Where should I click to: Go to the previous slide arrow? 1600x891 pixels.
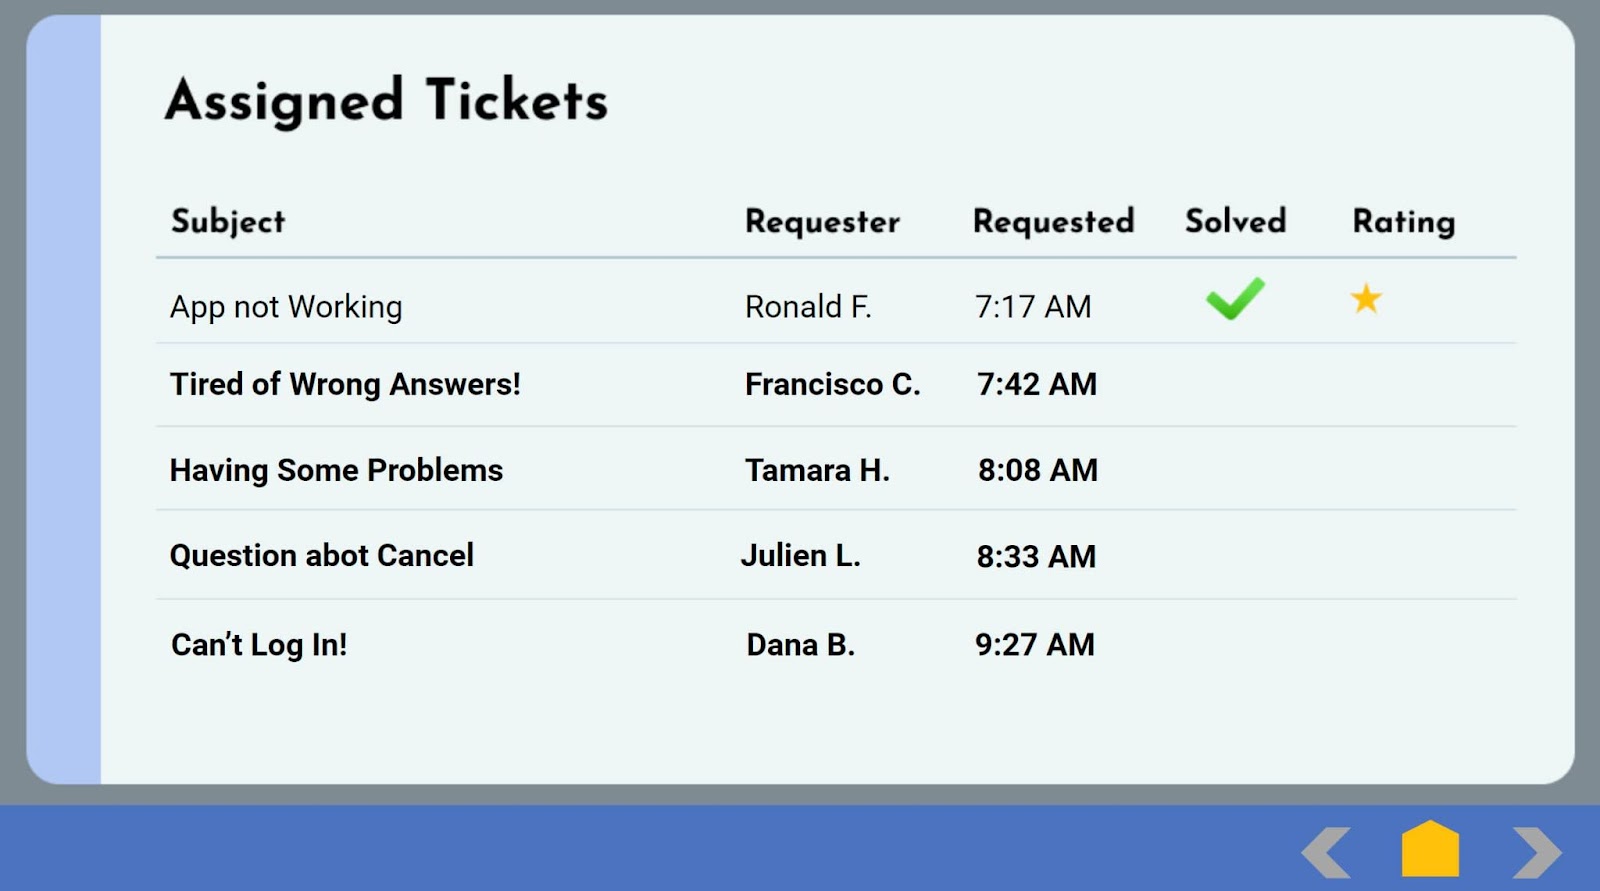[1326, 852]
